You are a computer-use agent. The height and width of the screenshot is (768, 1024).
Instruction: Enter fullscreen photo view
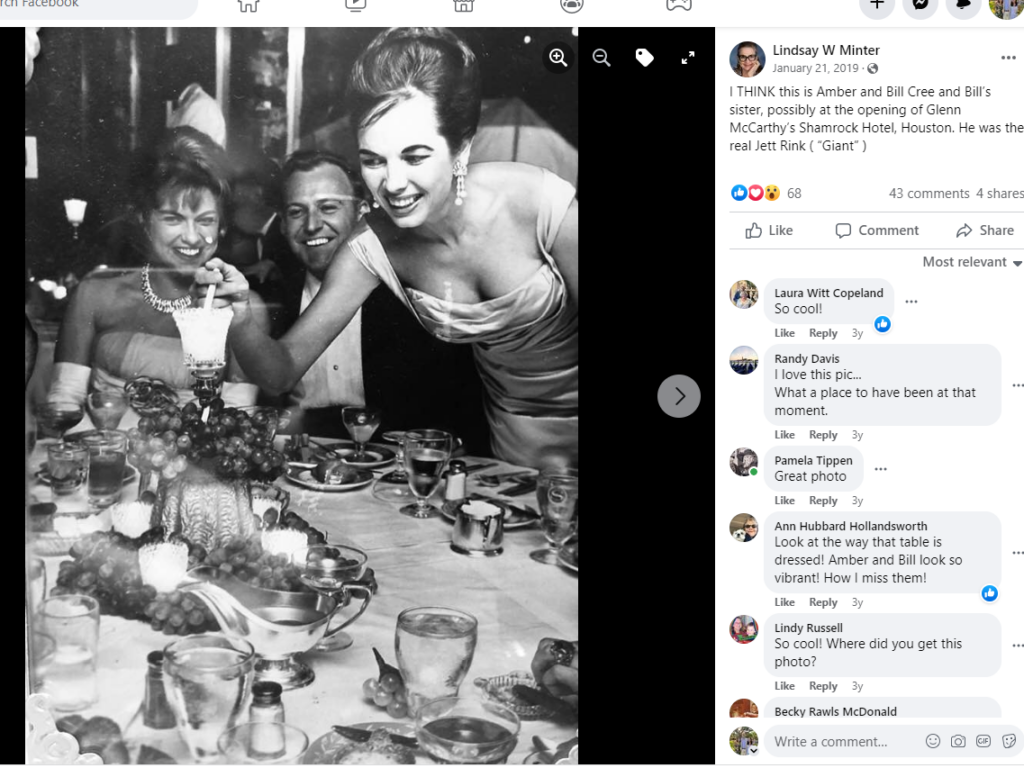[688, 58]
